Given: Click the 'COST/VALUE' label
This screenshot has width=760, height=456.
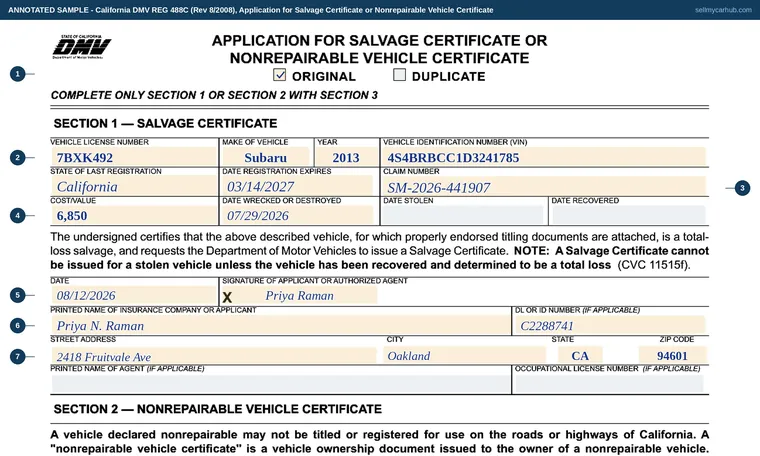Looking at the screenshot, I should [x=73, y=201].
